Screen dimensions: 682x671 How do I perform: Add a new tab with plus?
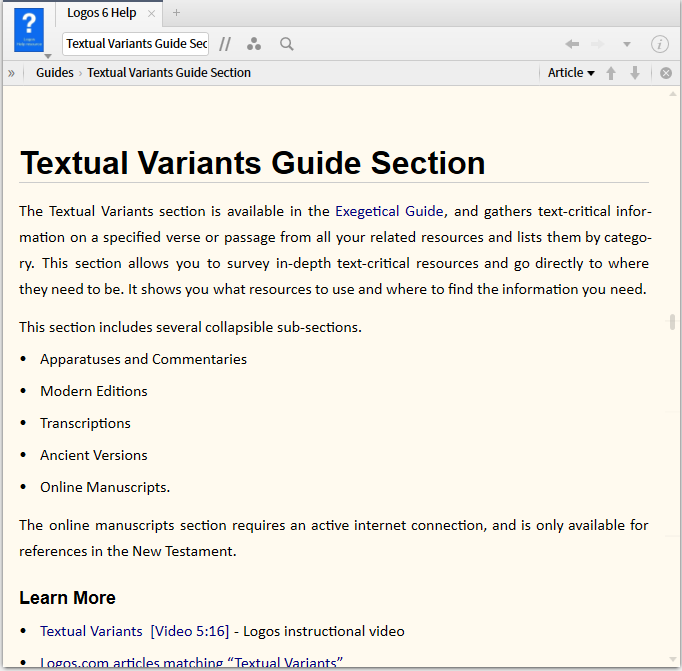[176, 13]
